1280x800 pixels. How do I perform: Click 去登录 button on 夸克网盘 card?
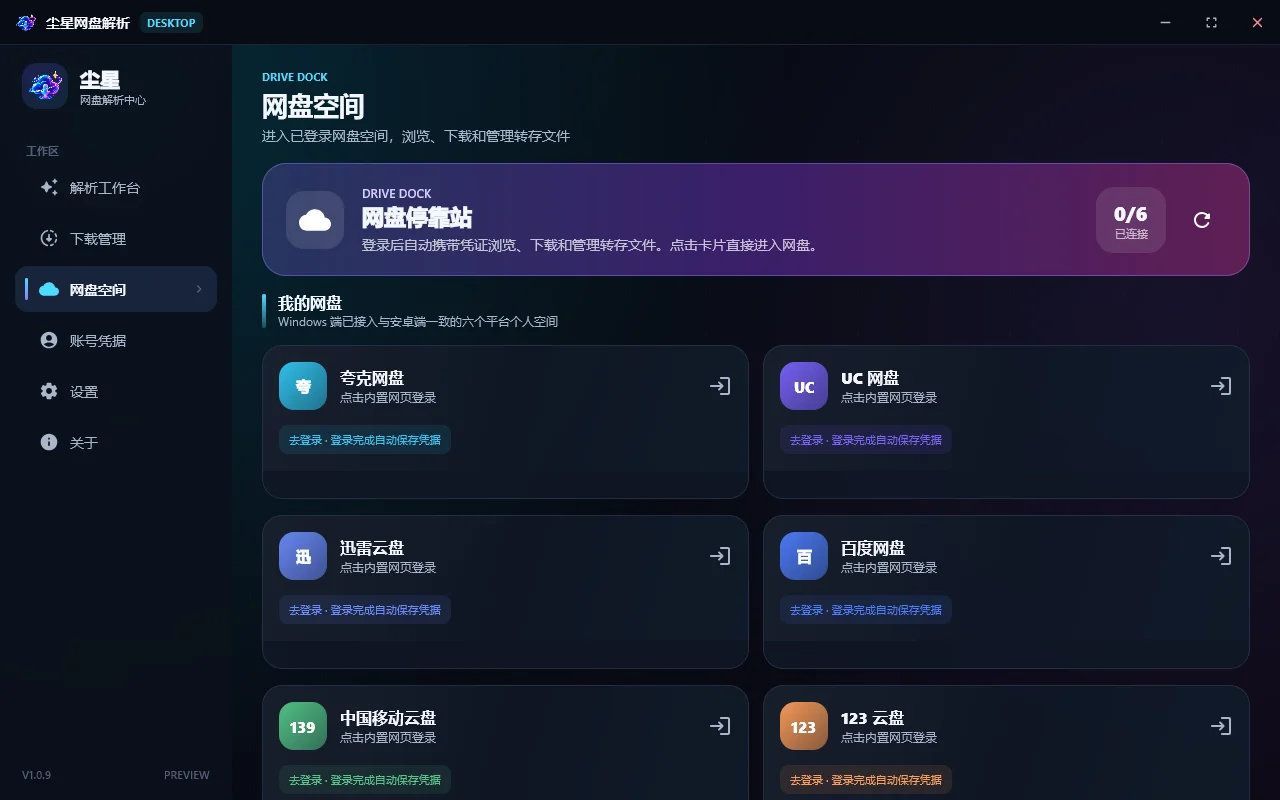(x=365, y=440)
